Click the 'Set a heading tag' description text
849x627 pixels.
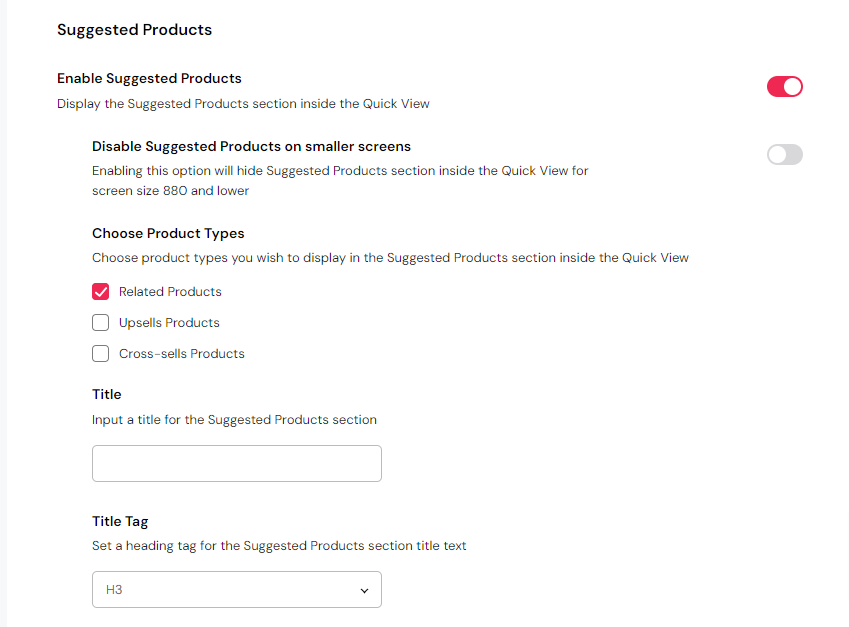pos(279,546)
